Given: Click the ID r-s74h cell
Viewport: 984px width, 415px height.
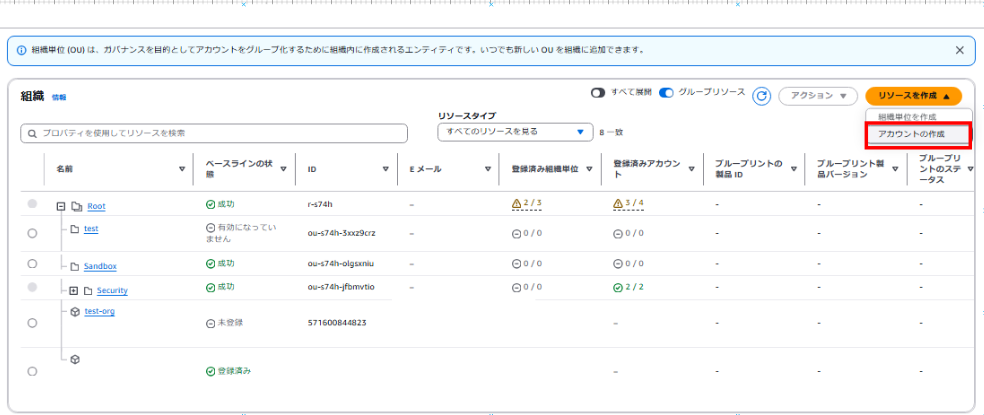Looking at the screenshot, I should coord(322,205).
